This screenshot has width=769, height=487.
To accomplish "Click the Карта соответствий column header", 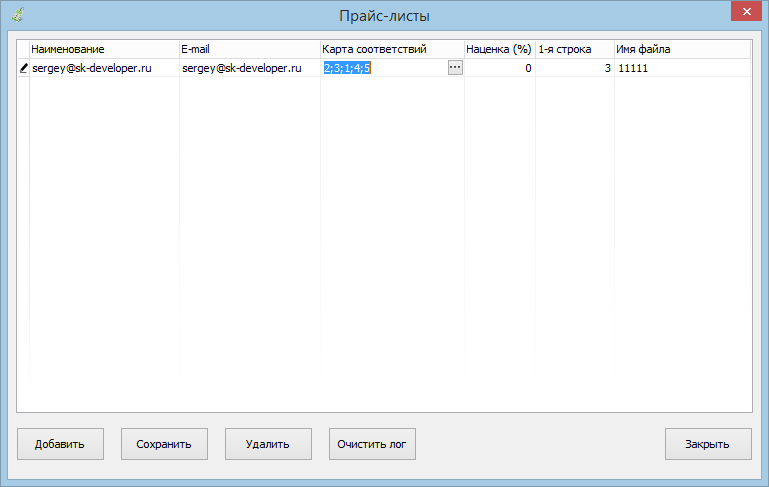I will (392, 49).
